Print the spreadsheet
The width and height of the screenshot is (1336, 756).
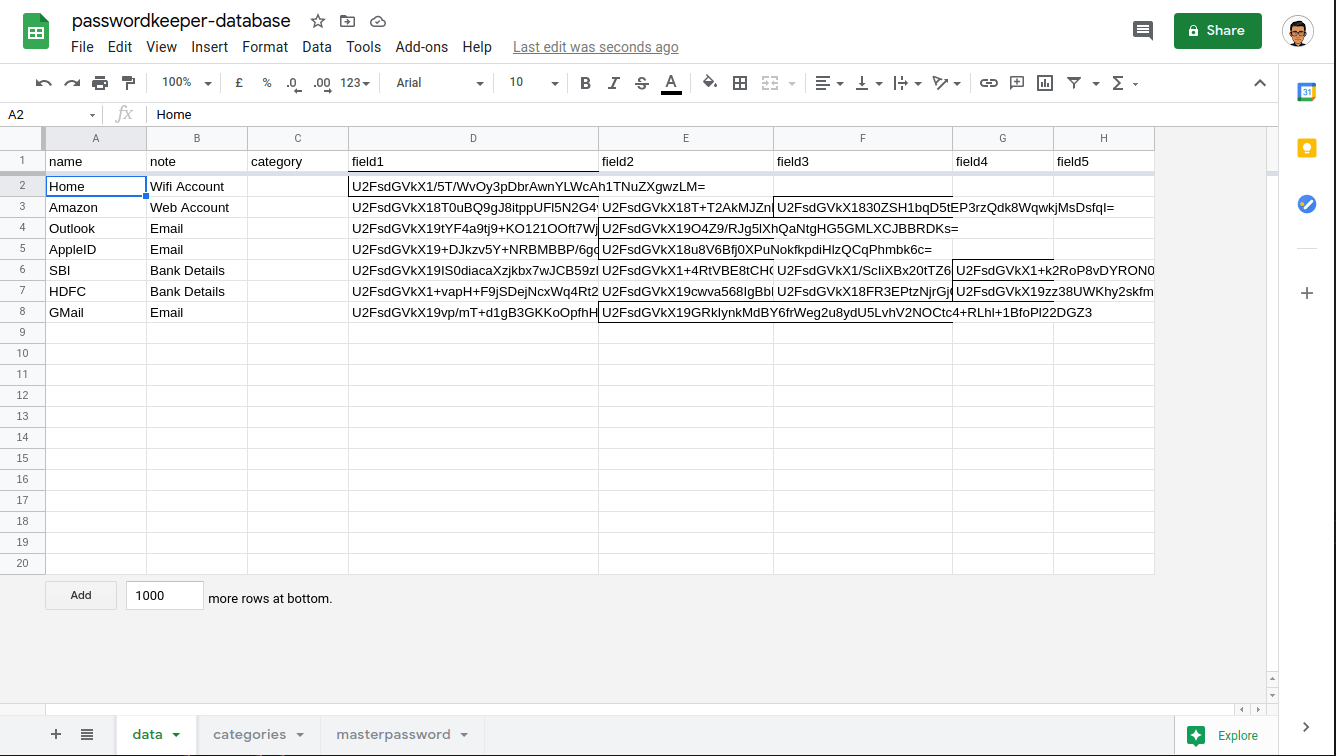(100, 83)
